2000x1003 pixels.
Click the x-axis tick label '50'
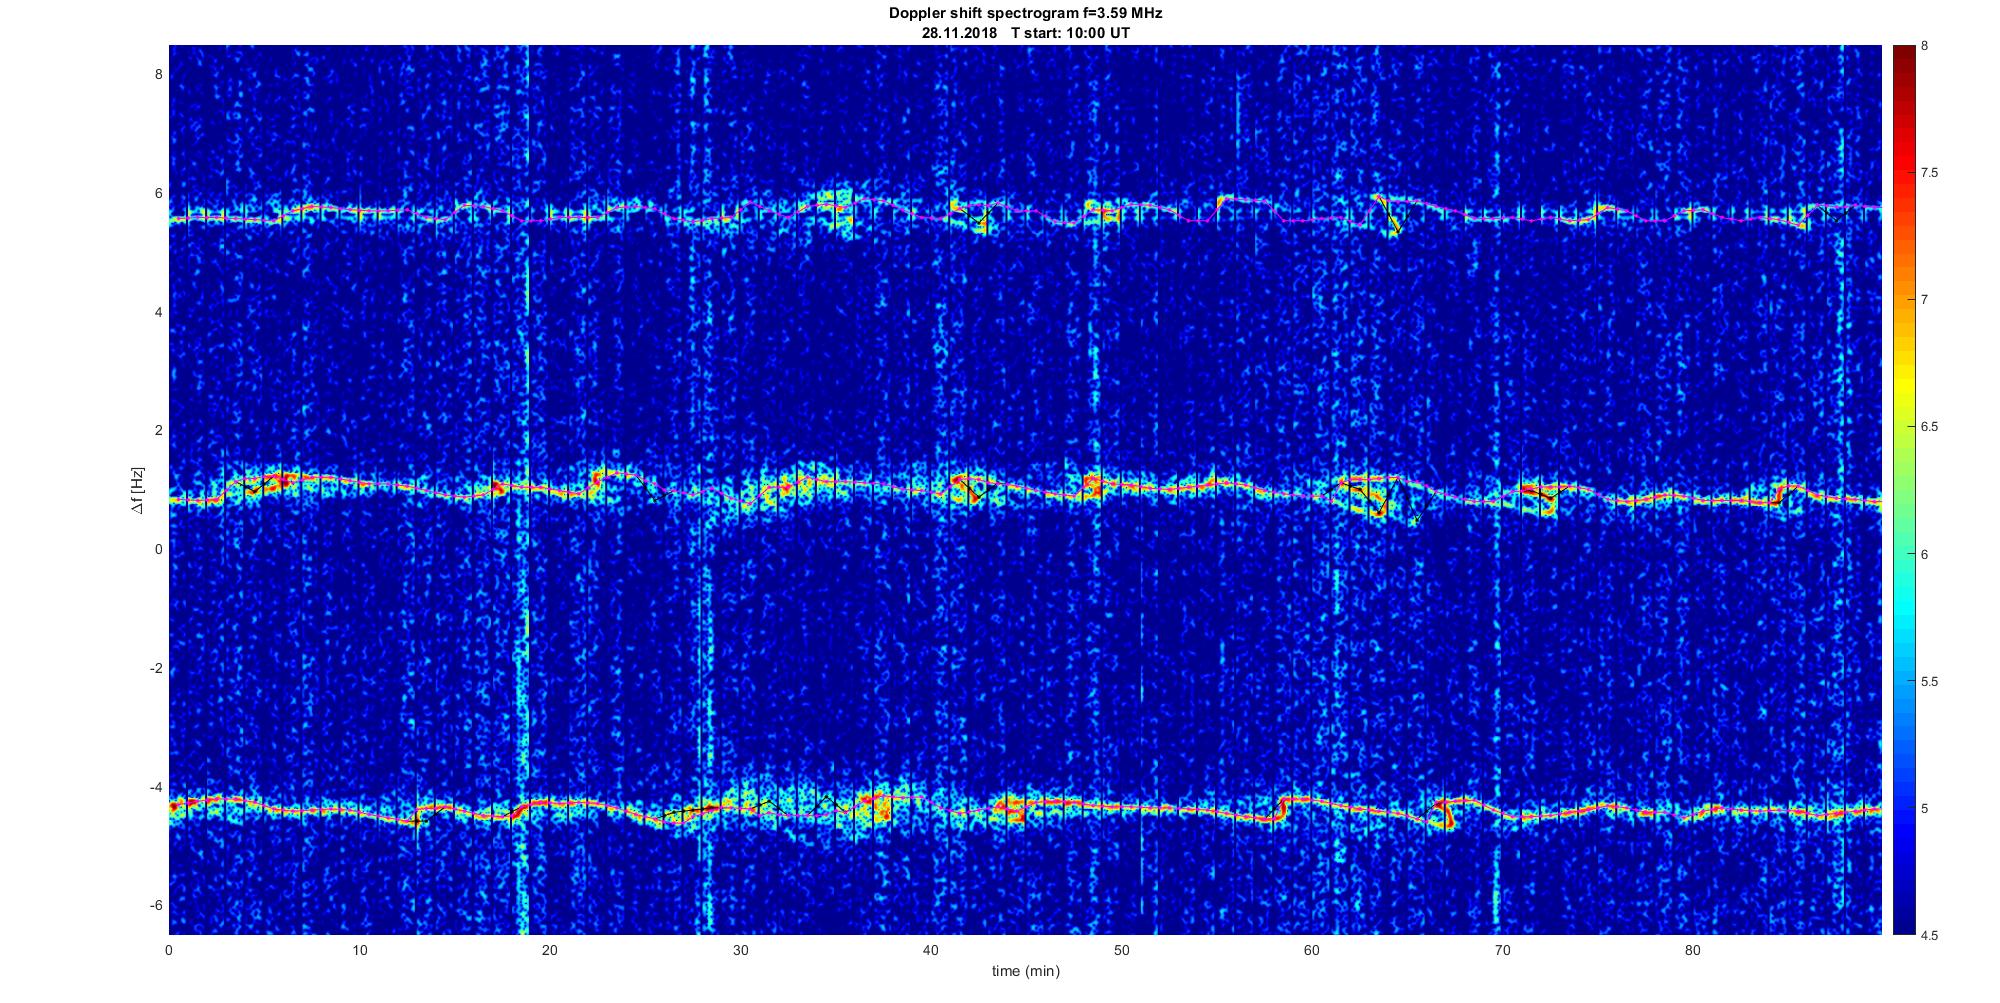pos(1121,950)
